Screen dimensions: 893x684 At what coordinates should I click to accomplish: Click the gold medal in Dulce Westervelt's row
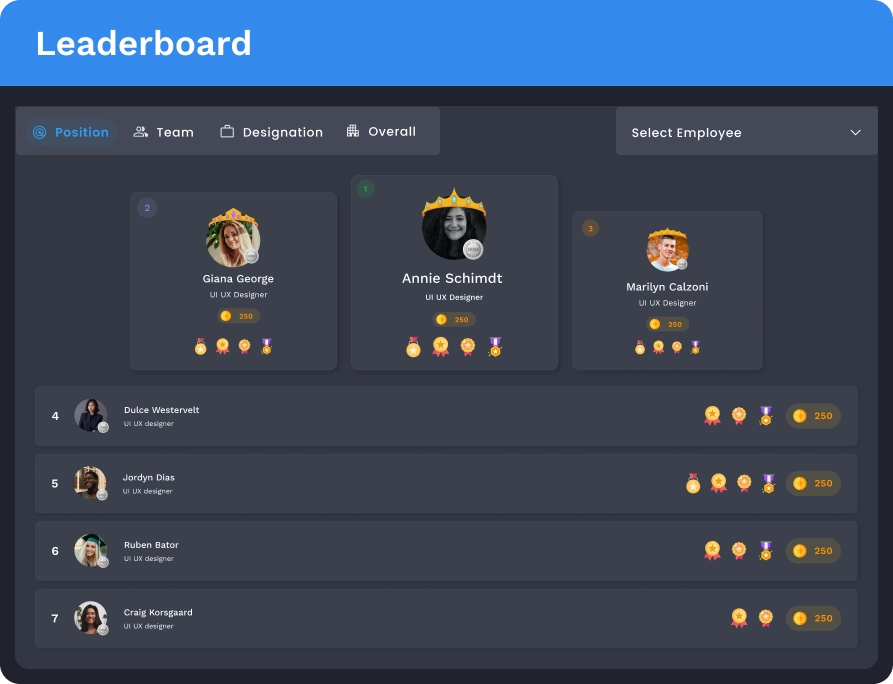(x=712, y=416)
